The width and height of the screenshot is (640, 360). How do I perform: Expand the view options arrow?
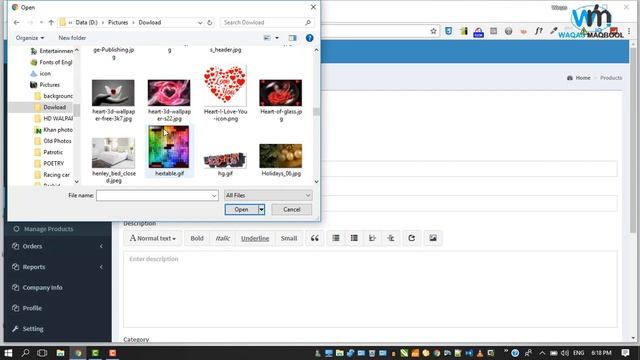(x=277, y=38)
